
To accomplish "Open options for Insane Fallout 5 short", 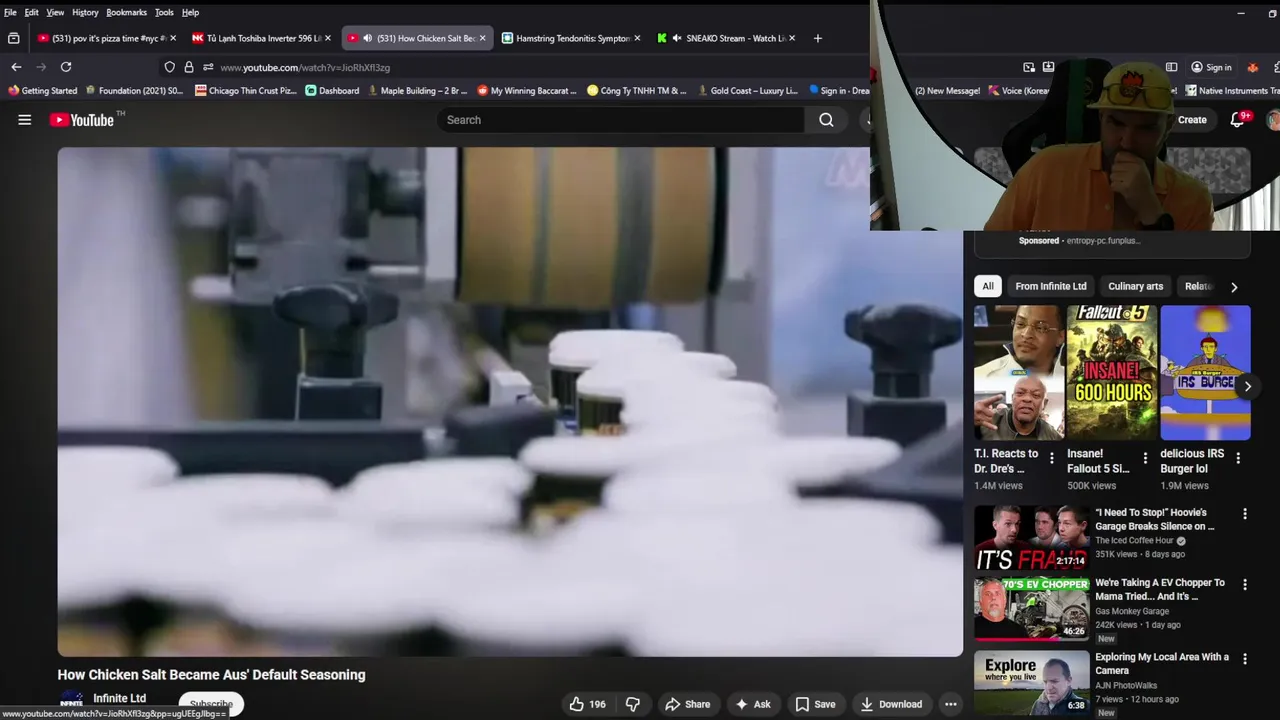I will (1145, 458).
